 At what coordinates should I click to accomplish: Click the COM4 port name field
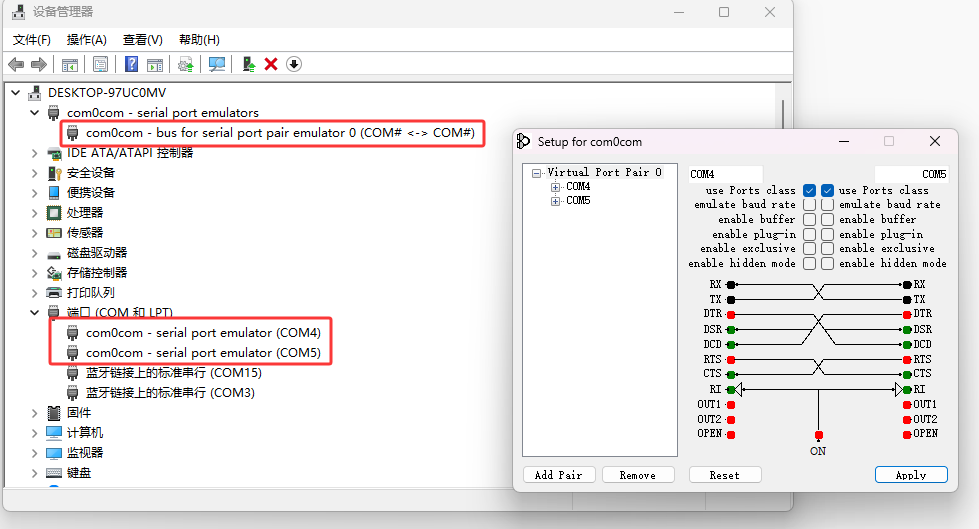[726, 174]
